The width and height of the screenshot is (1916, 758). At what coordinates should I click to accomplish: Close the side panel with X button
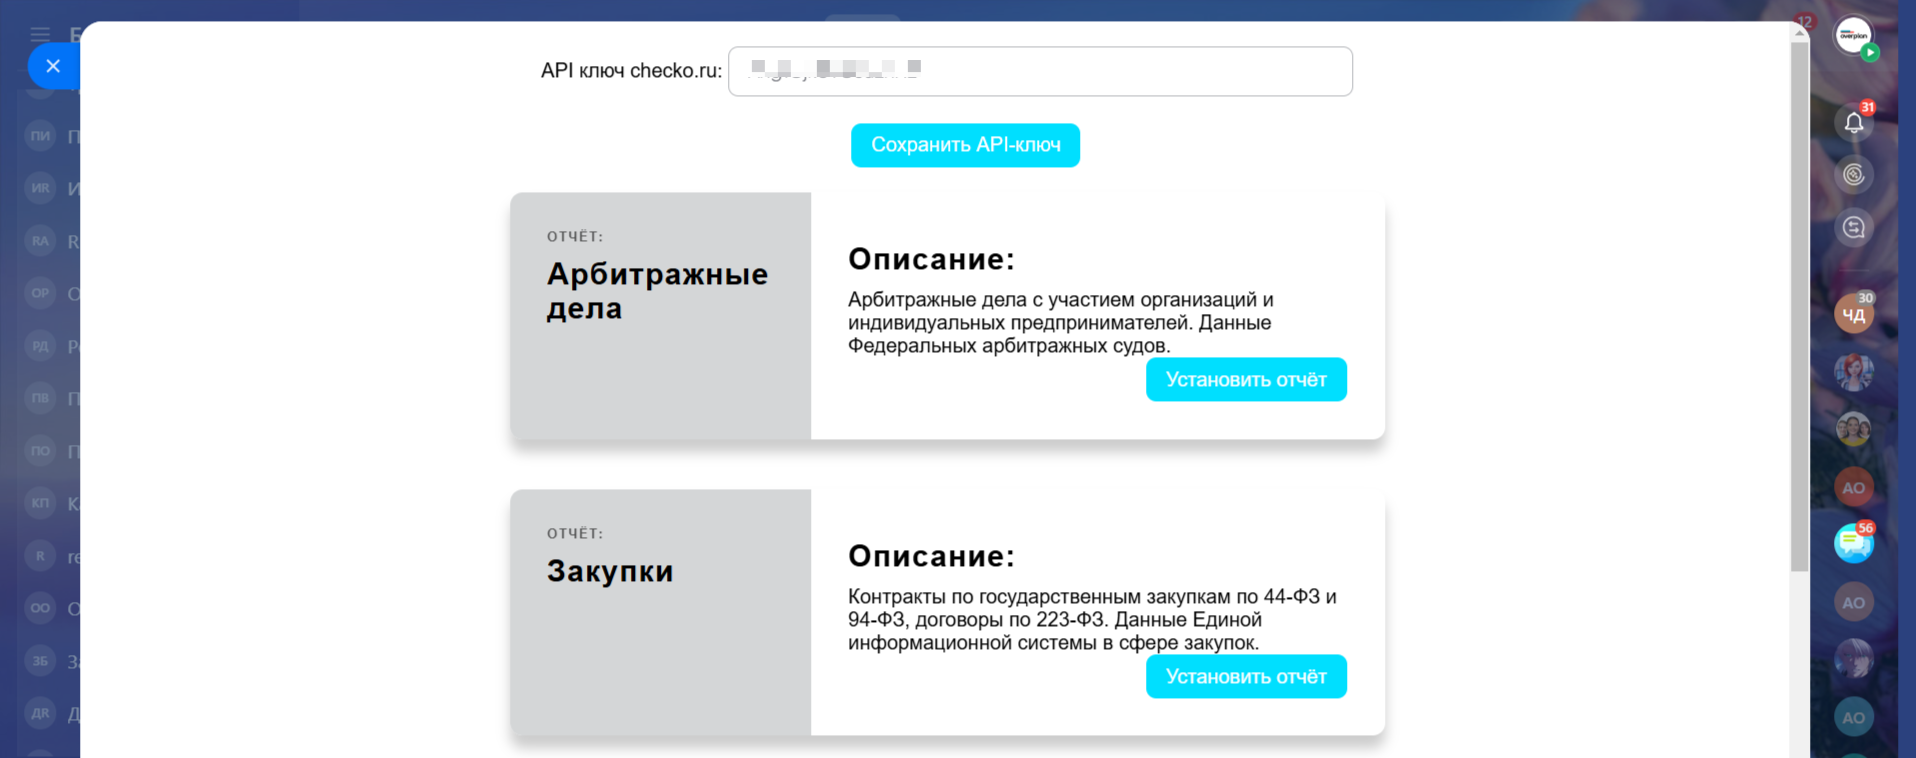coord(53,66)
